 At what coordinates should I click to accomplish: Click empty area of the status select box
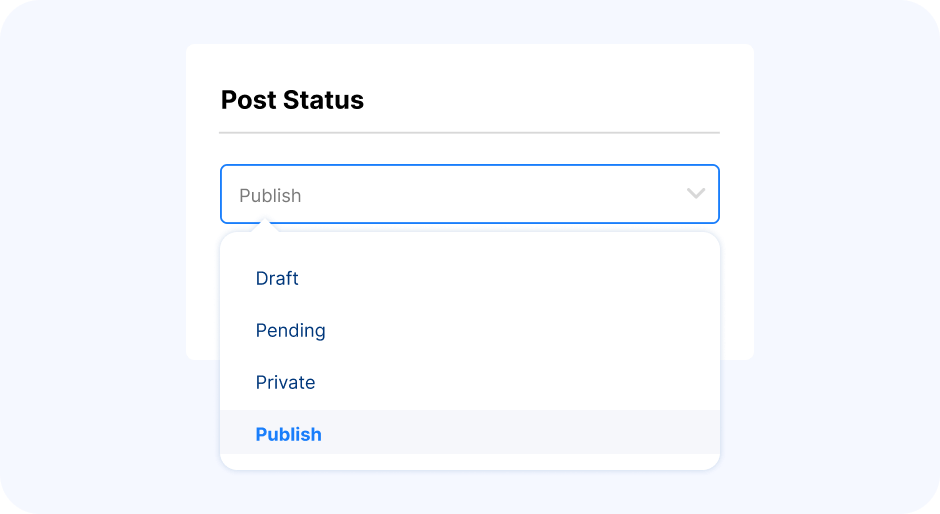[492, 194]
